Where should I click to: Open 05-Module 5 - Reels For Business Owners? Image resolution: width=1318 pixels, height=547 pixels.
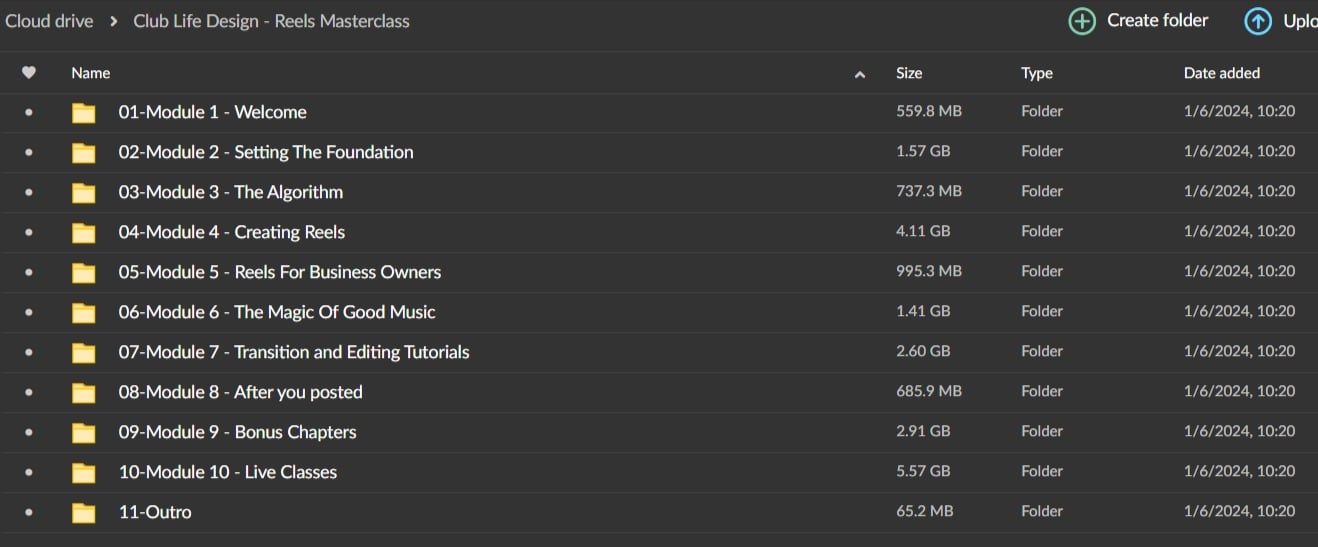click(x=279, y=272)
